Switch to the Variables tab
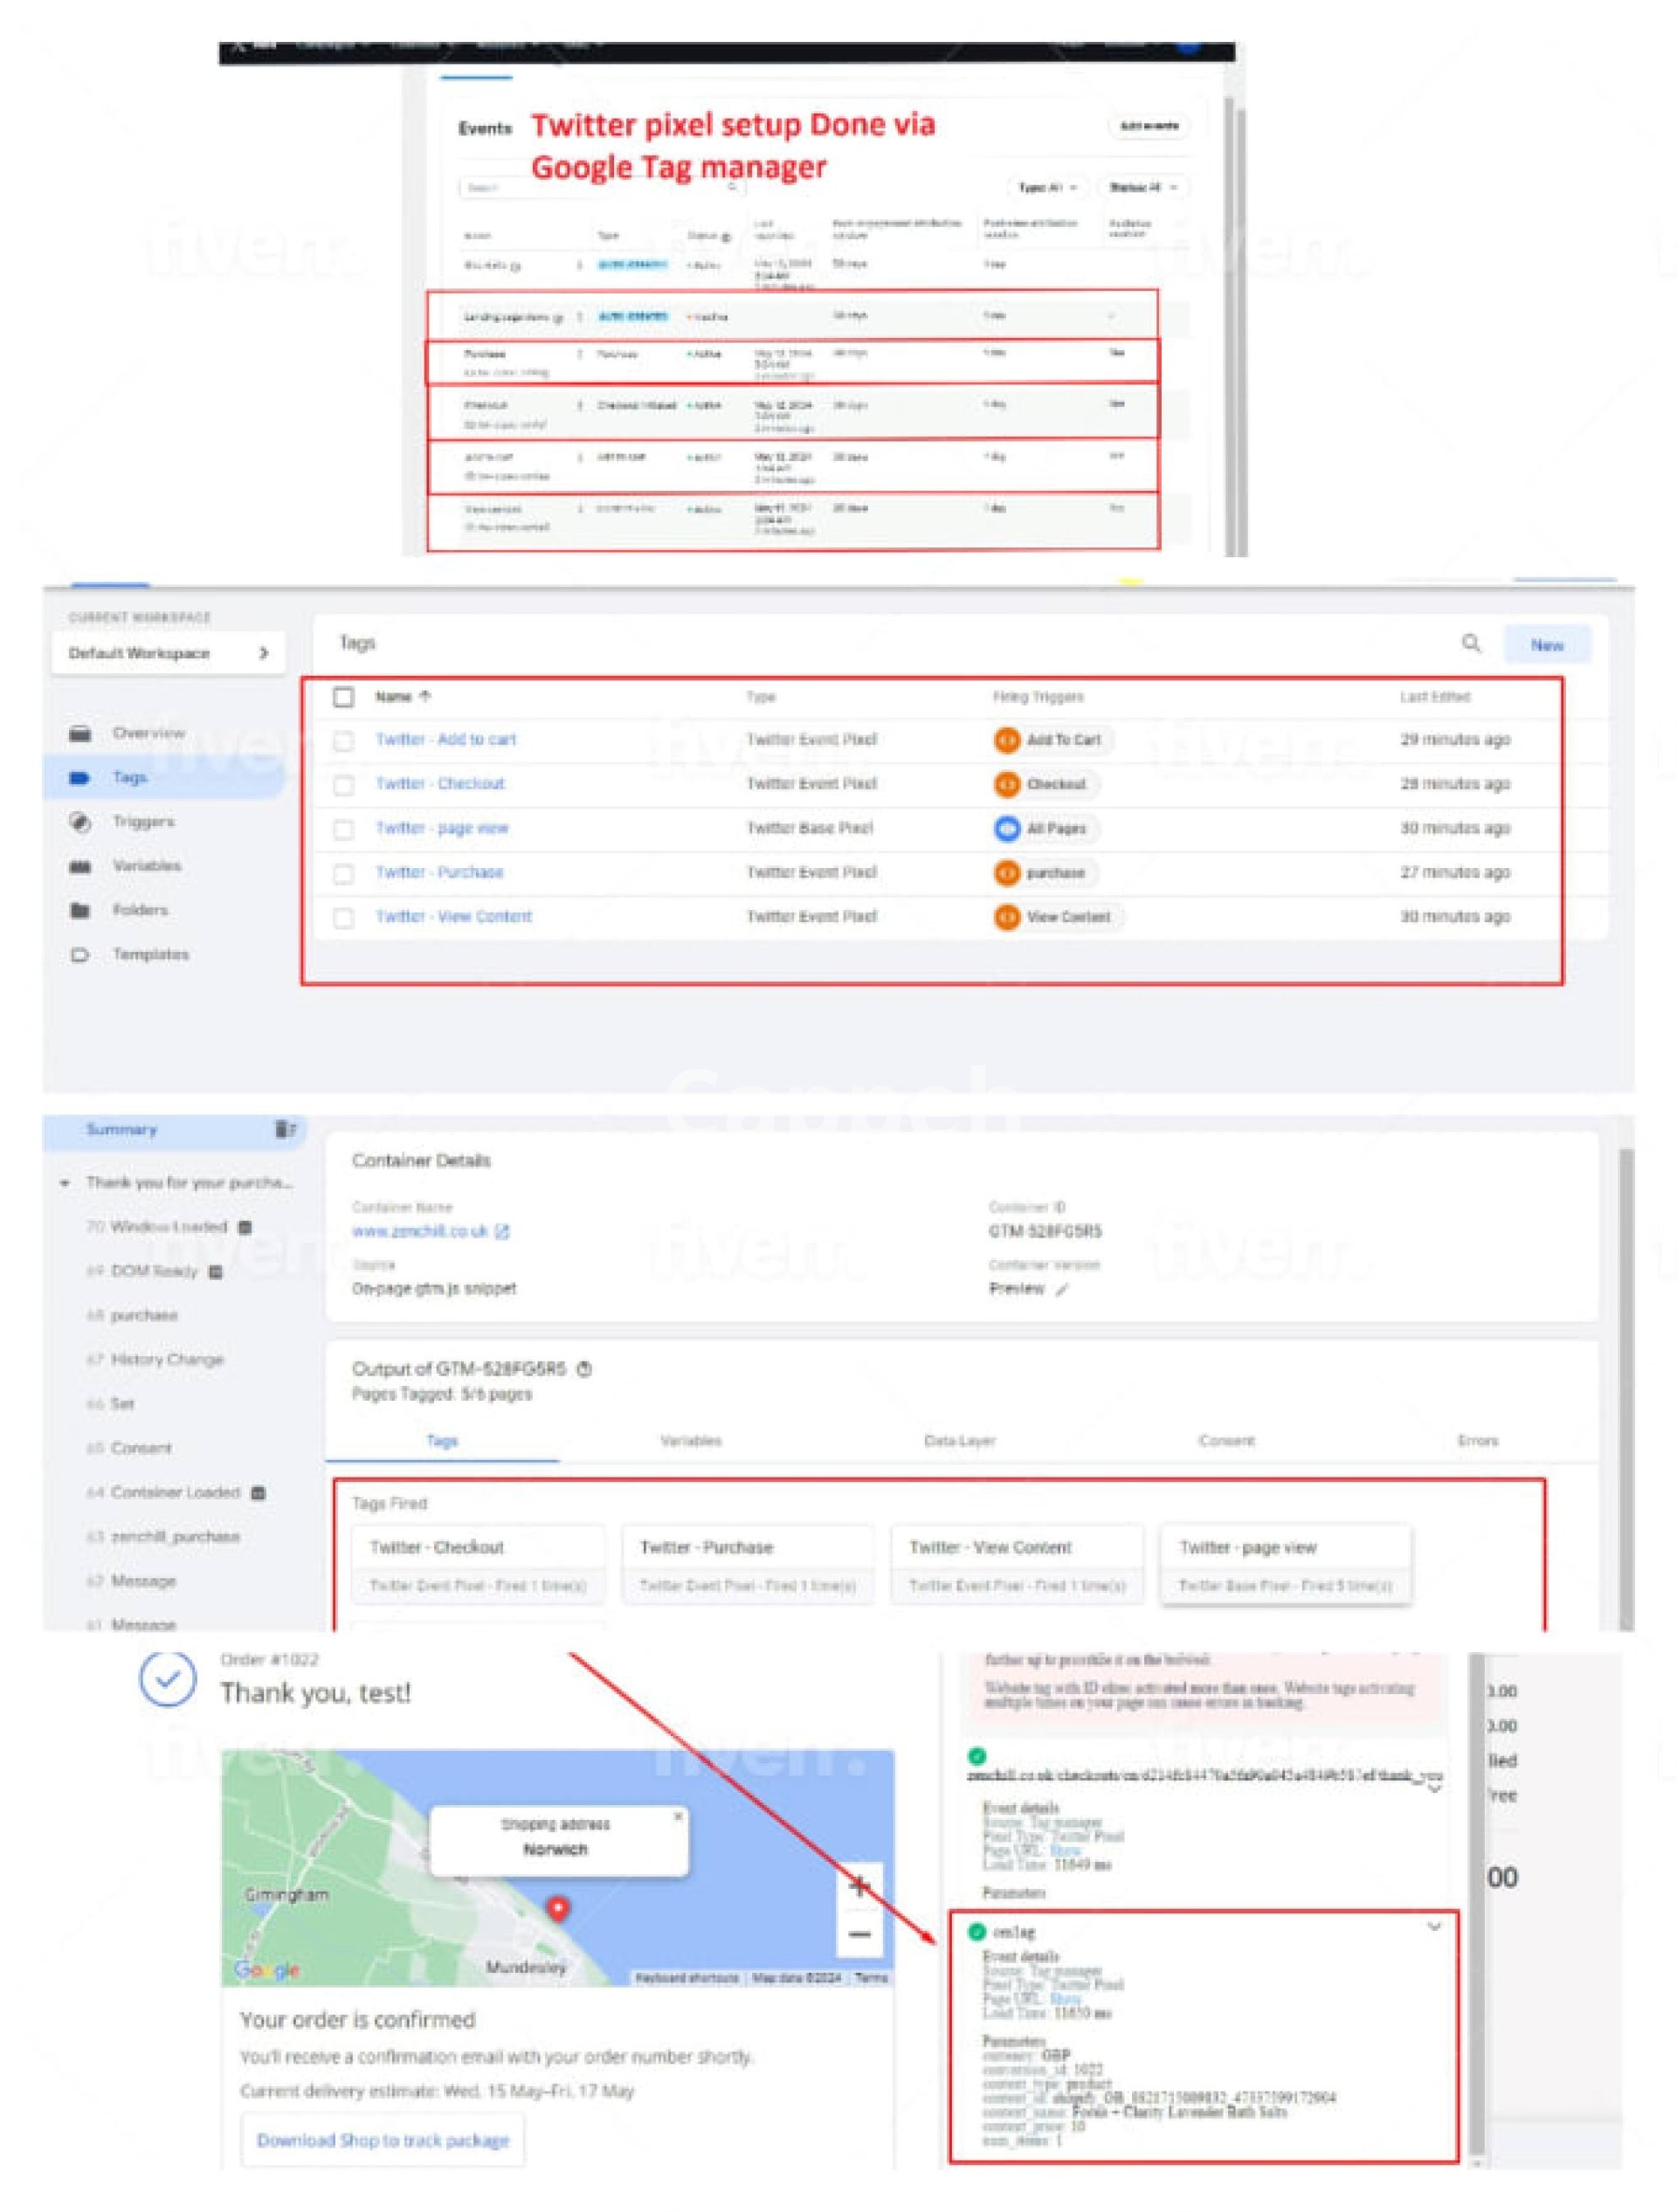This screenshot has width=1677, height=2212. [x=690, y=1440]
